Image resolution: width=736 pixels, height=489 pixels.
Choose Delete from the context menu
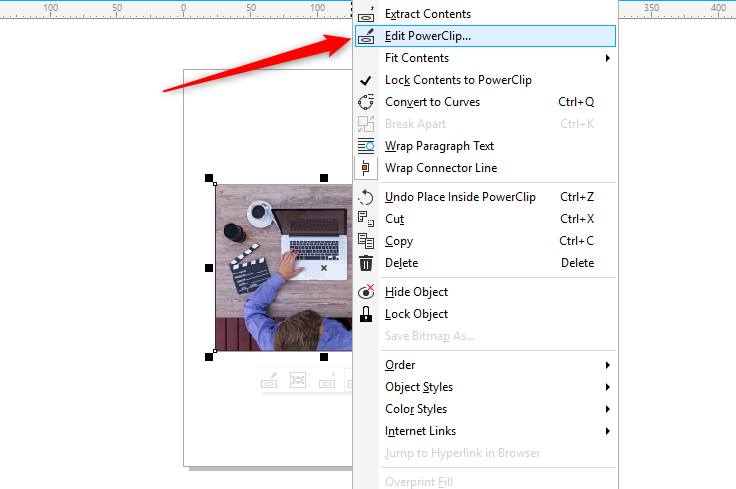(x=485, y=263)
